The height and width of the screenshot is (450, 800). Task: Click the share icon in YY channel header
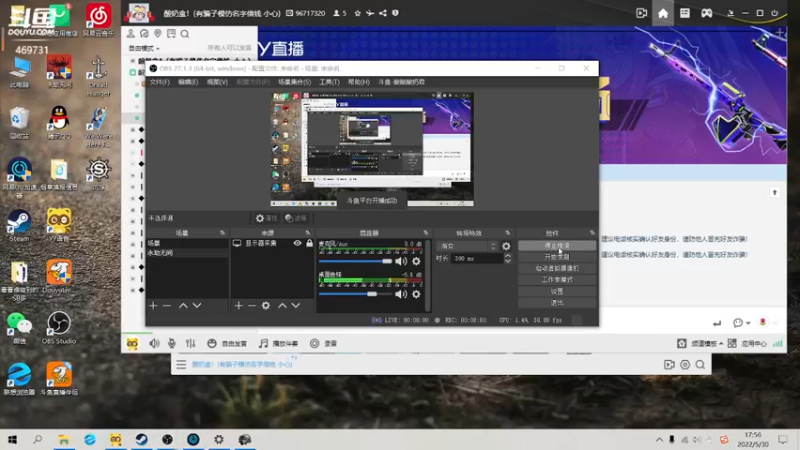tap(383, 13)
